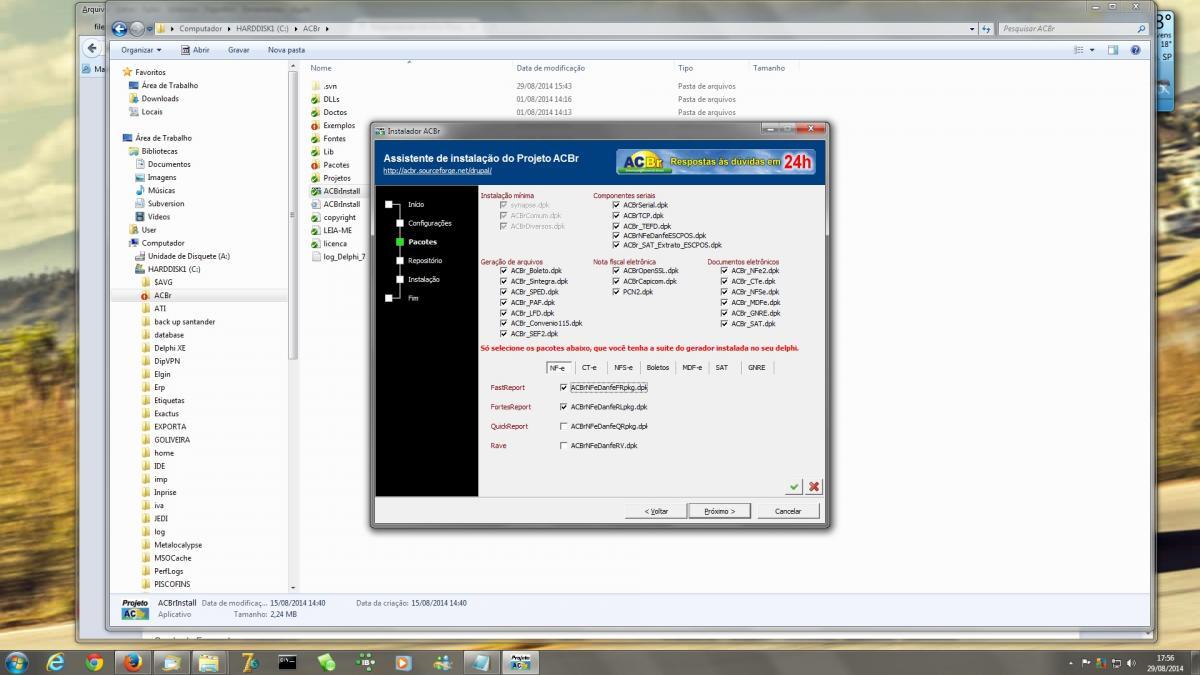
Task: Open the Windows Start menu orb
Action: 17,662
